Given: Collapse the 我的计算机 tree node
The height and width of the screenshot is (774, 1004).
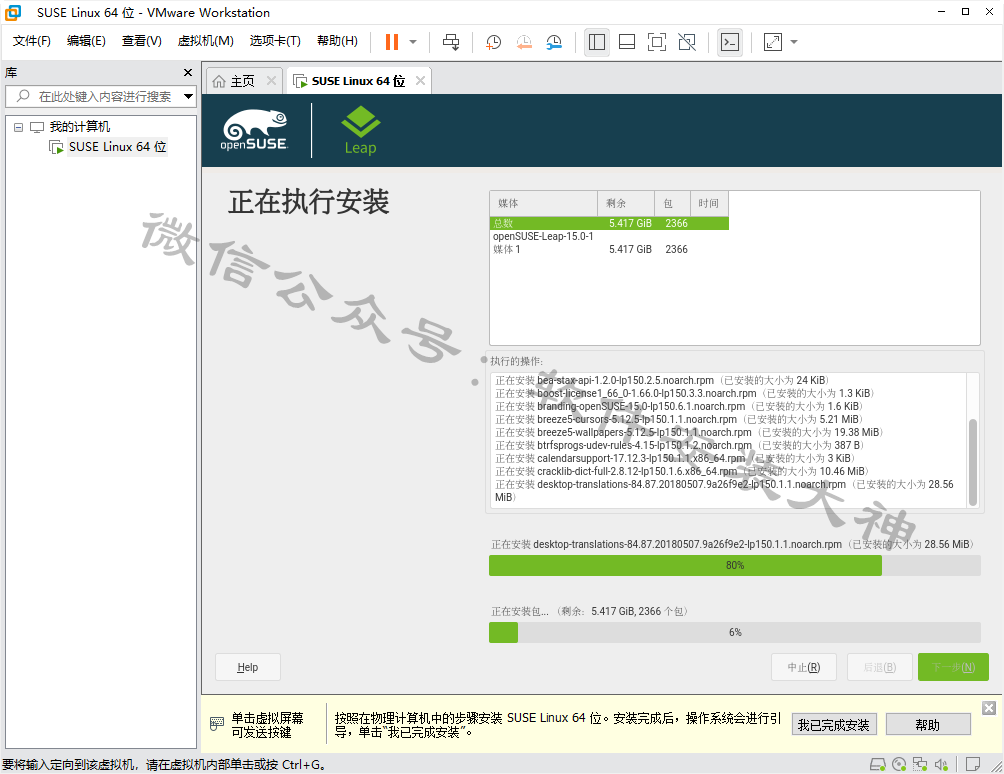Looking at the screenshot, I should click(19, 127).
